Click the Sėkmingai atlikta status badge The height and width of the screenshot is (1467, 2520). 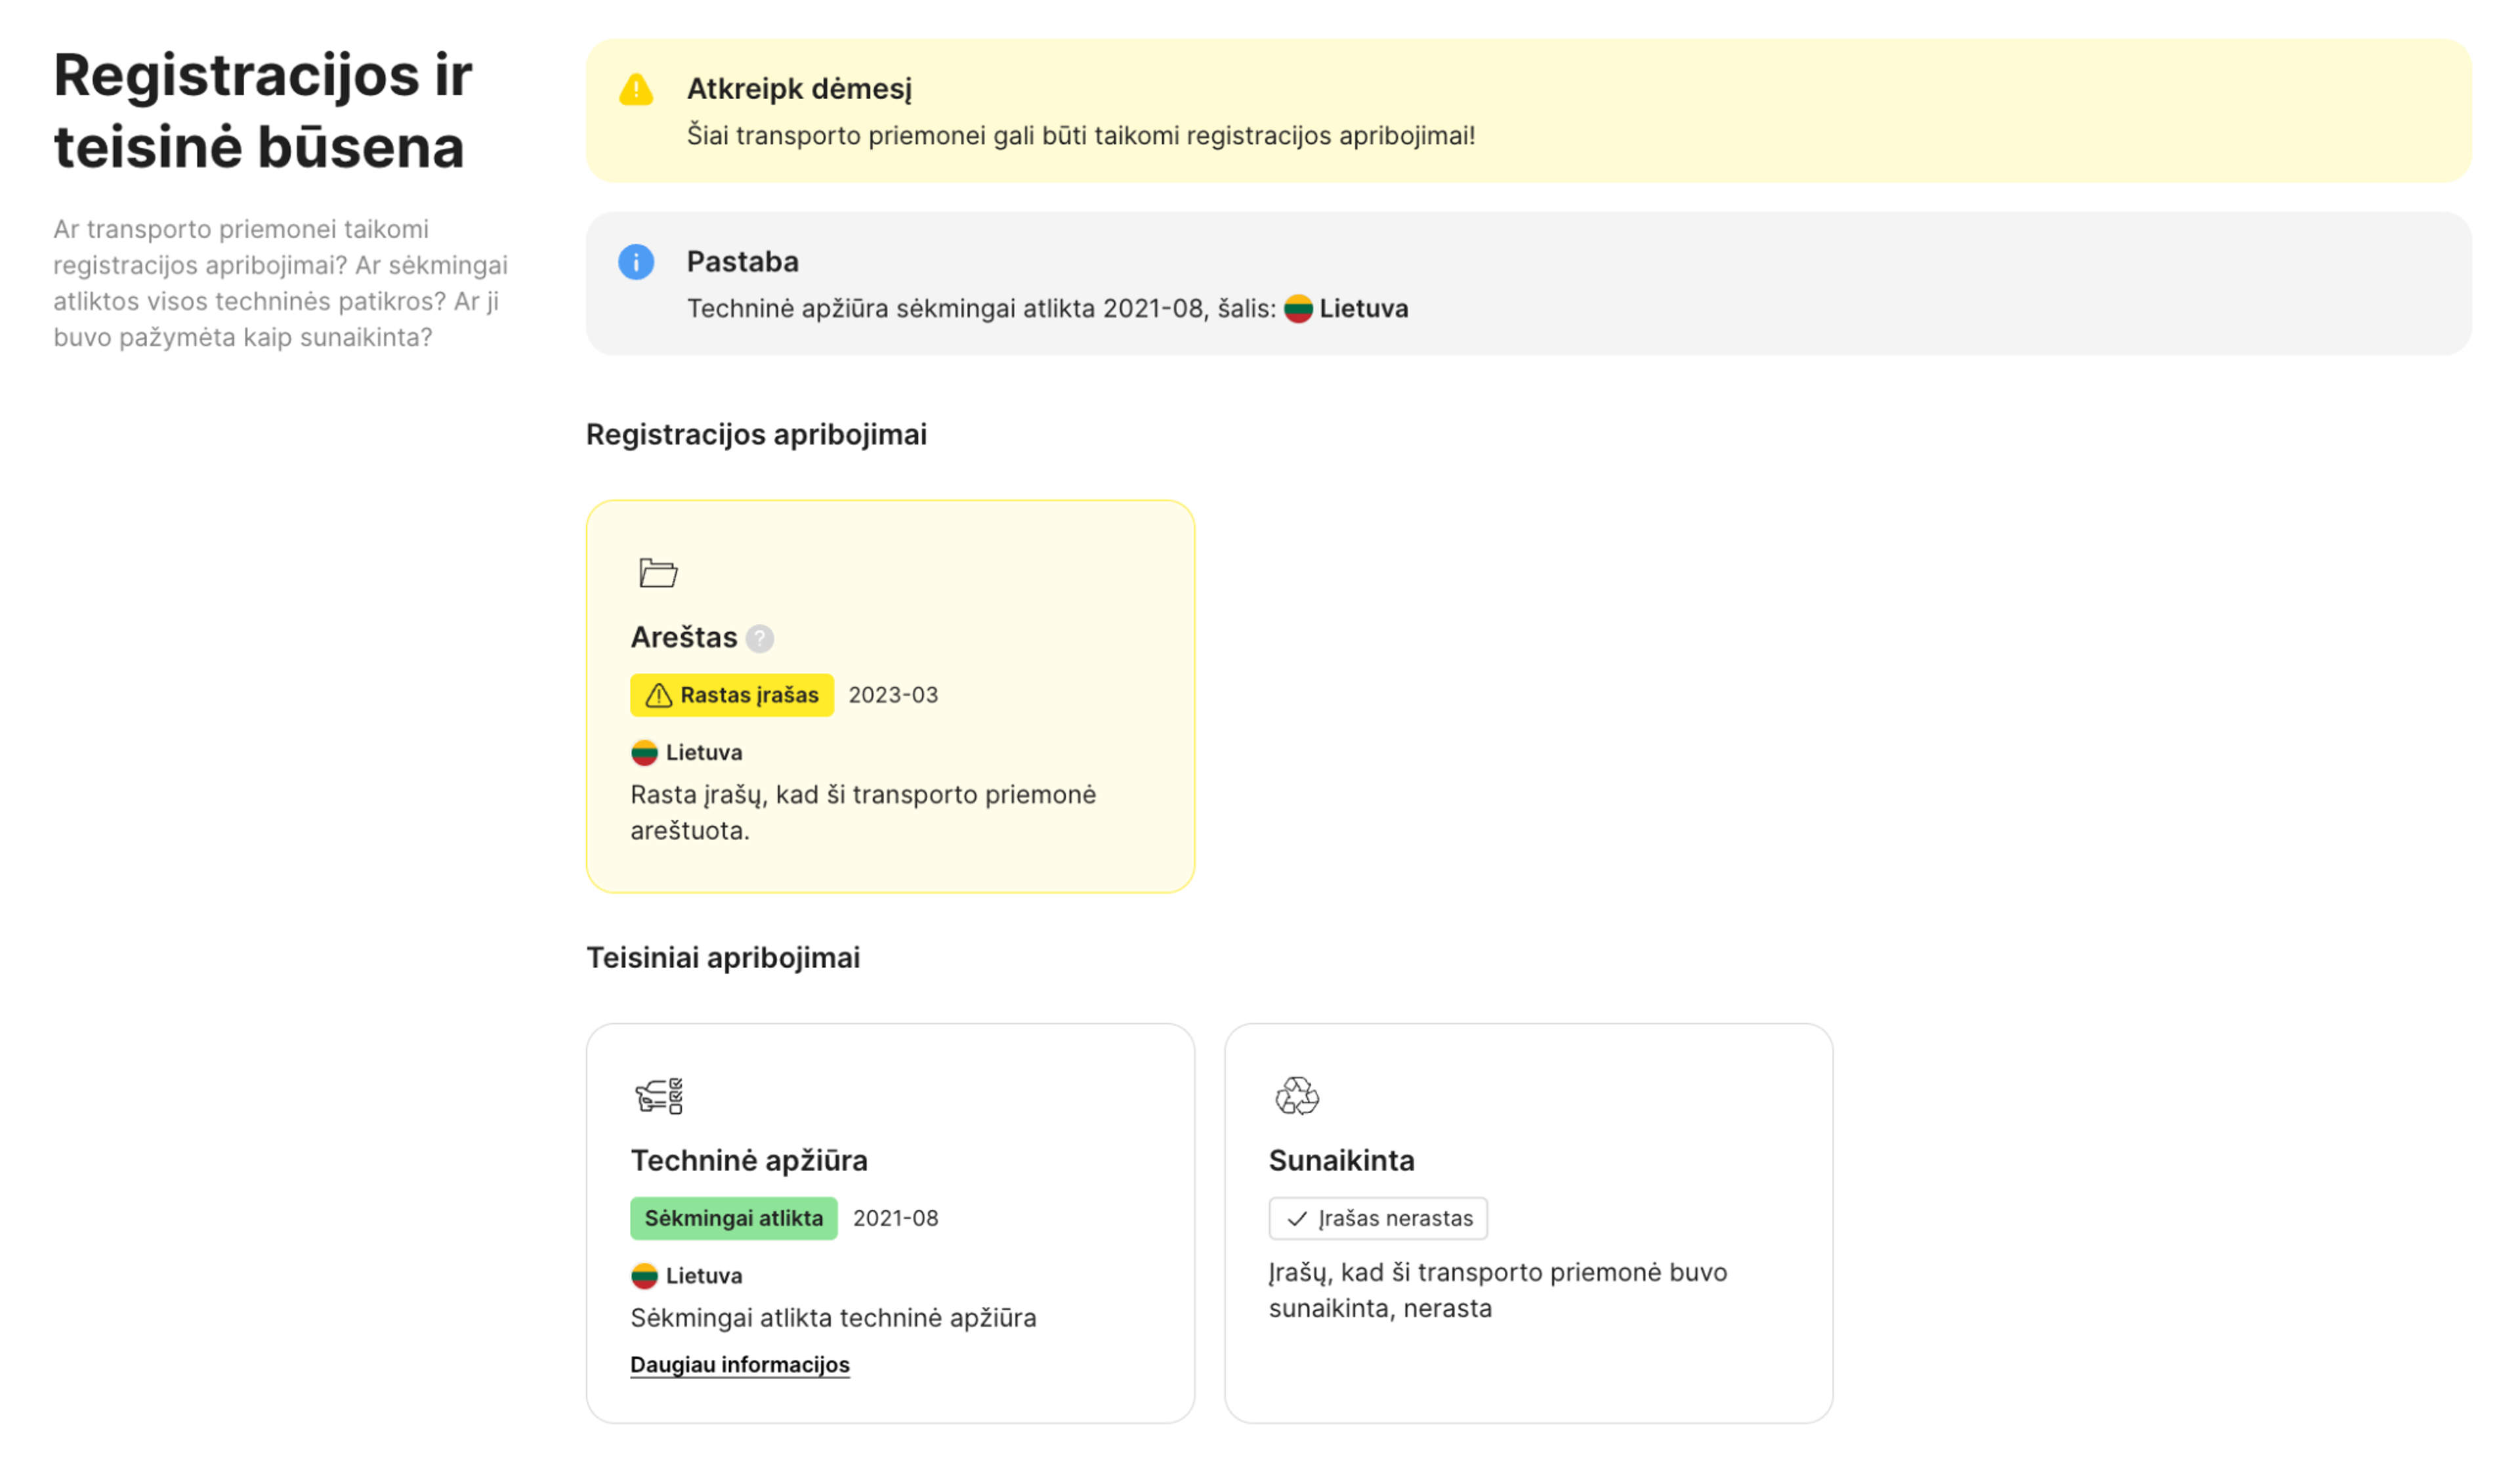pyautogui.click(x=733, y=1218)
